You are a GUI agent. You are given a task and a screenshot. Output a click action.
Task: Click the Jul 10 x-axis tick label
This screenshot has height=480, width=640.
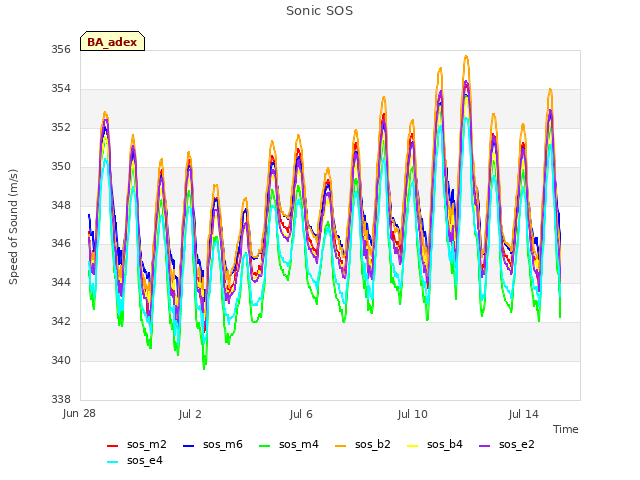click(x=412, y=414)
